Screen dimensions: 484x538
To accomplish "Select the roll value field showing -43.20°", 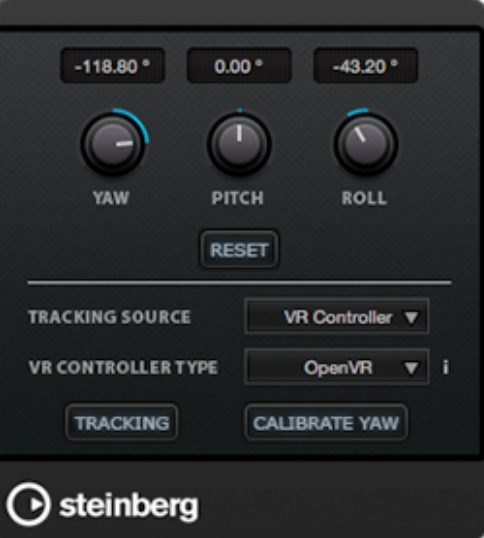I will coord(366,66).
